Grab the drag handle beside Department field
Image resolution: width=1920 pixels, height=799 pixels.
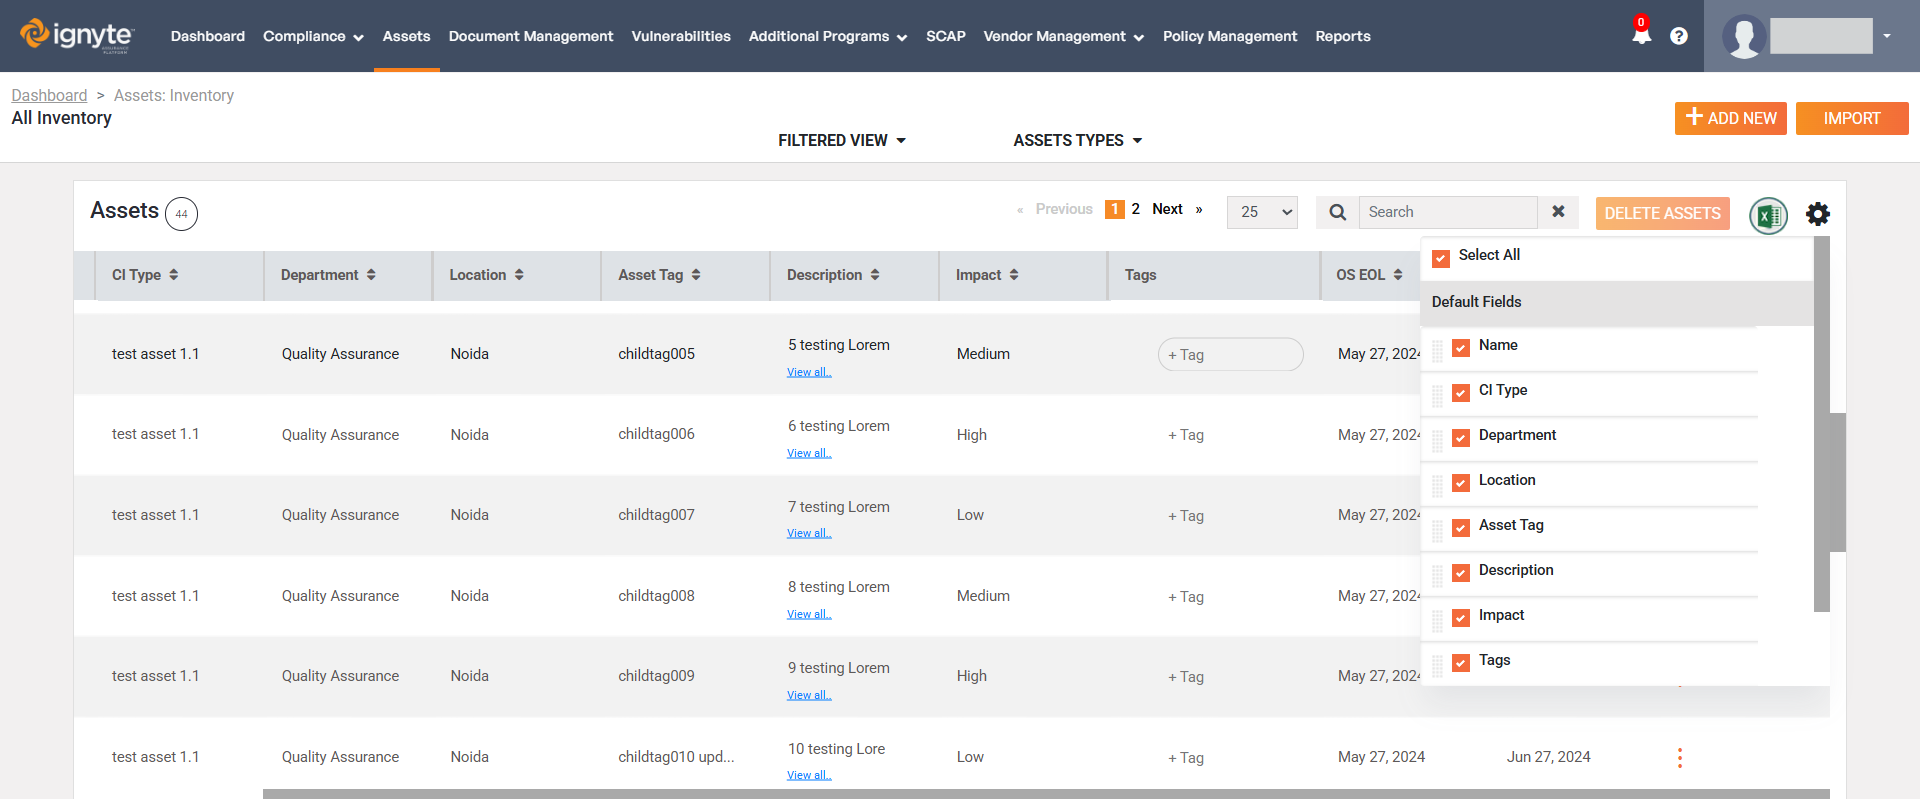[x=1438, y=440]
